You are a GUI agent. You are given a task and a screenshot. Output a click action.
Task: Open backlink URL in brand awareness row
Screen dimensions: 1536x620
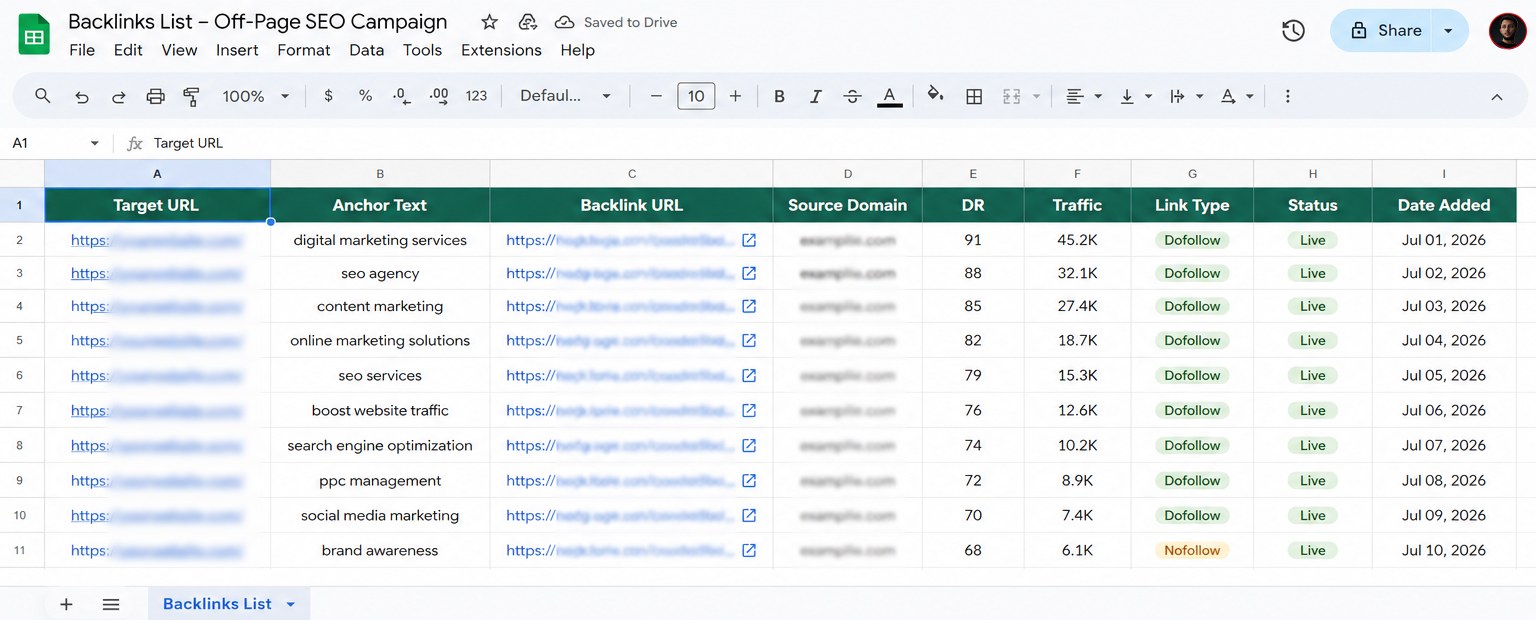tap(620, 550)
